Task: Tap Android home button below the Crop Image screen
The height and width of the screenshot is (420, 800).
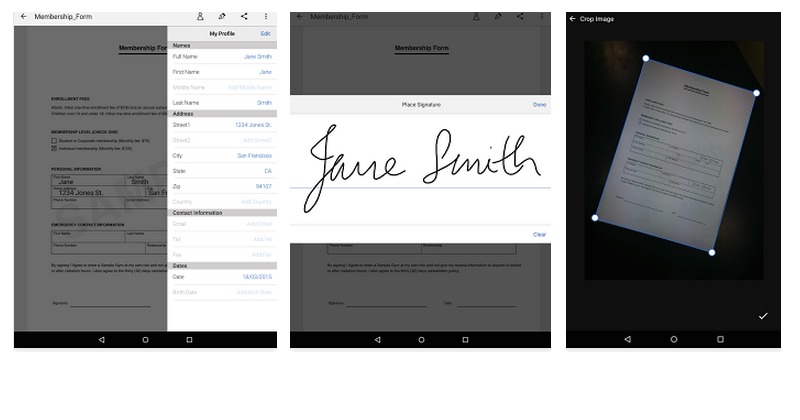Action: [674, 339]
